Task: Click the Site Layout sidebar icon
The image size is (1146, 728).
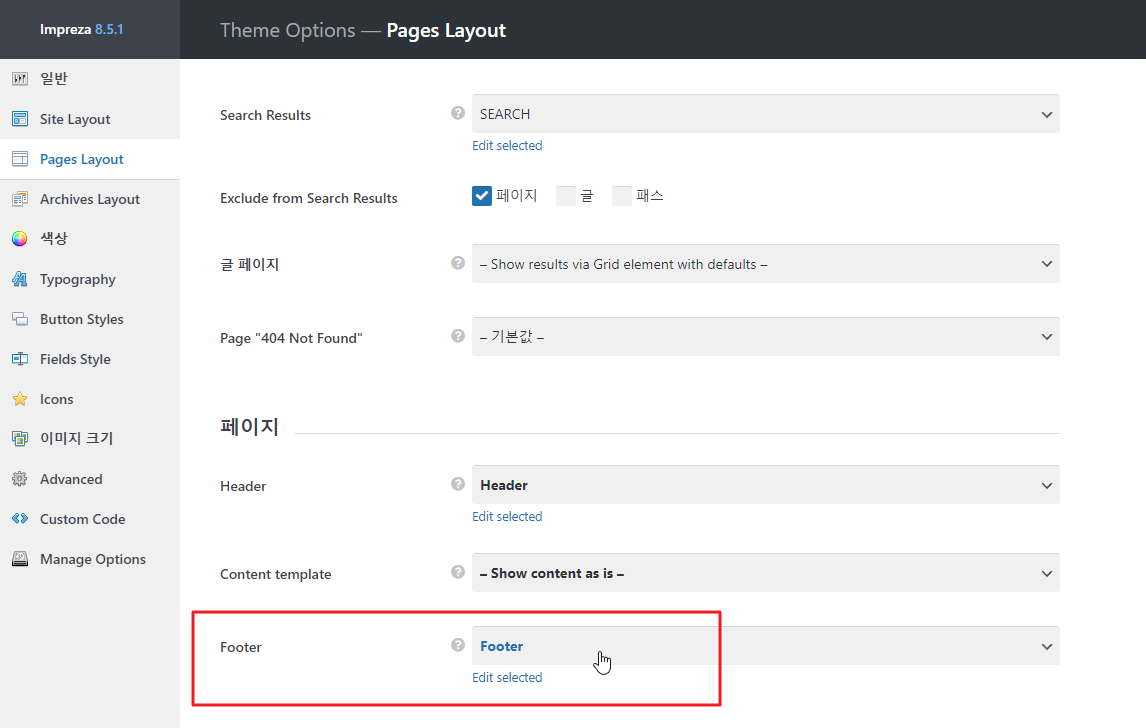Action: click(20, 118)
